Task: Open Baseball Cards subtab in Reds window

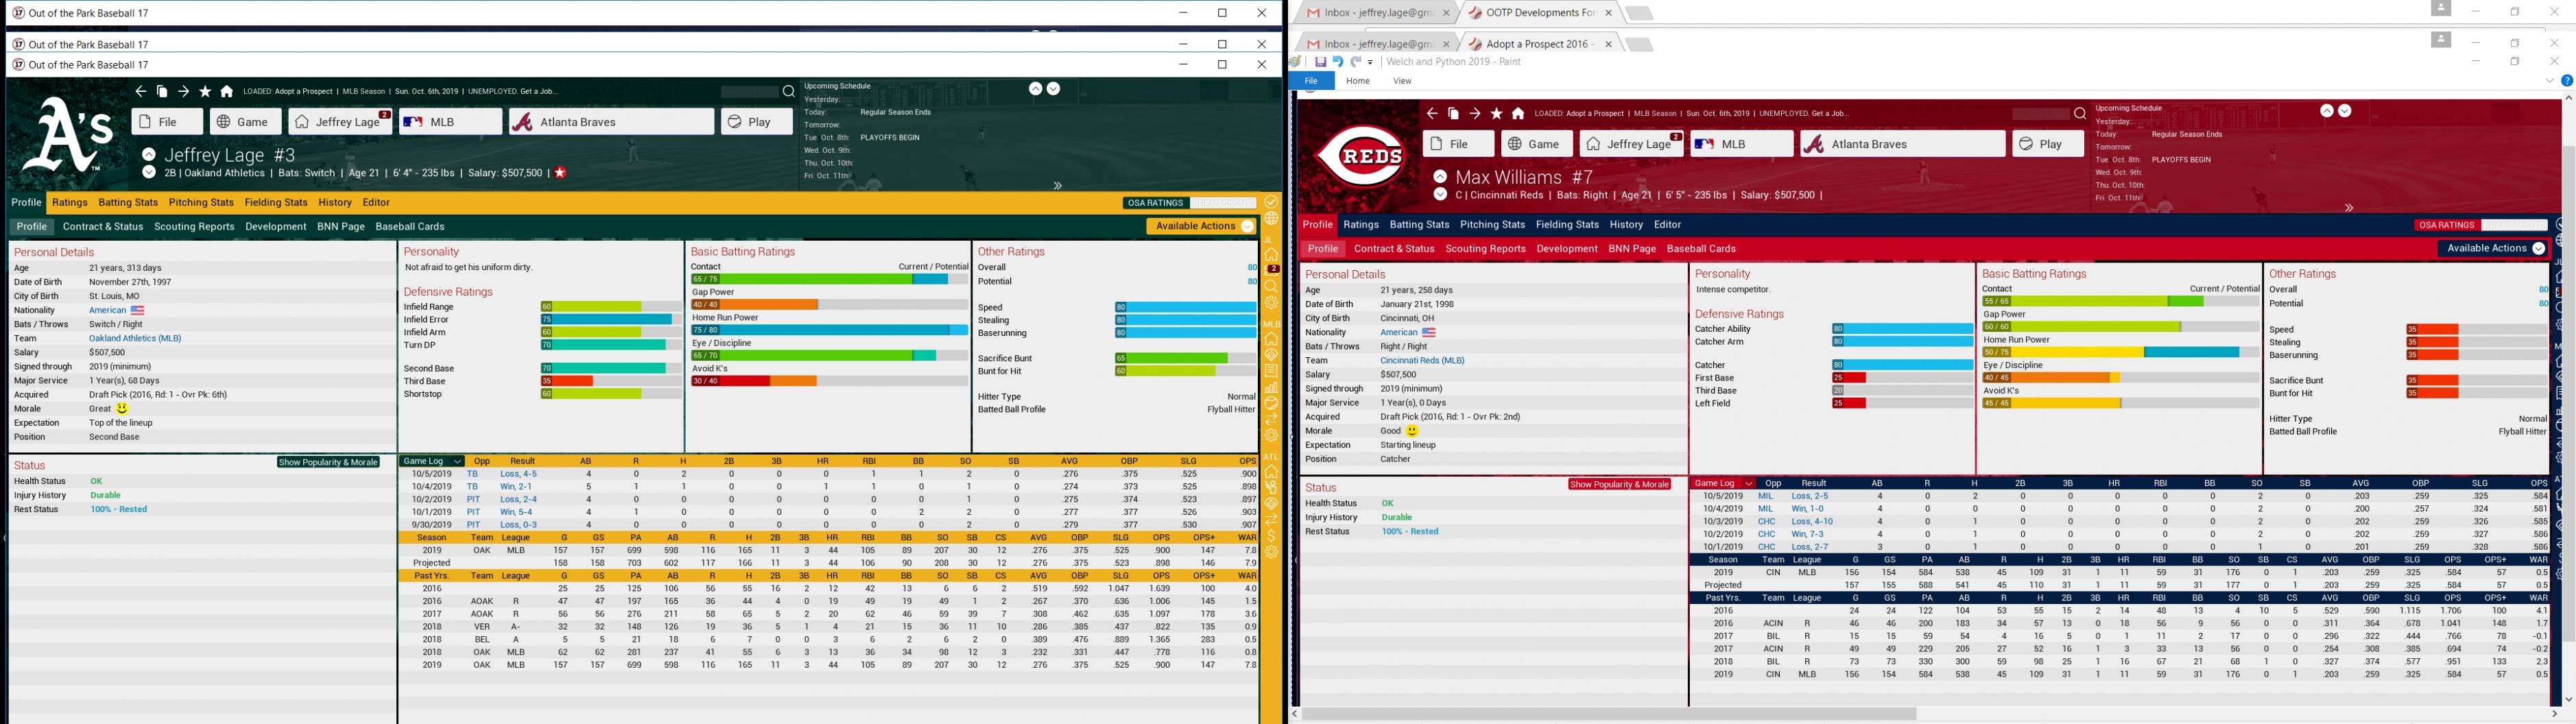Action: pyautogui.click(x=1701, y=249)
